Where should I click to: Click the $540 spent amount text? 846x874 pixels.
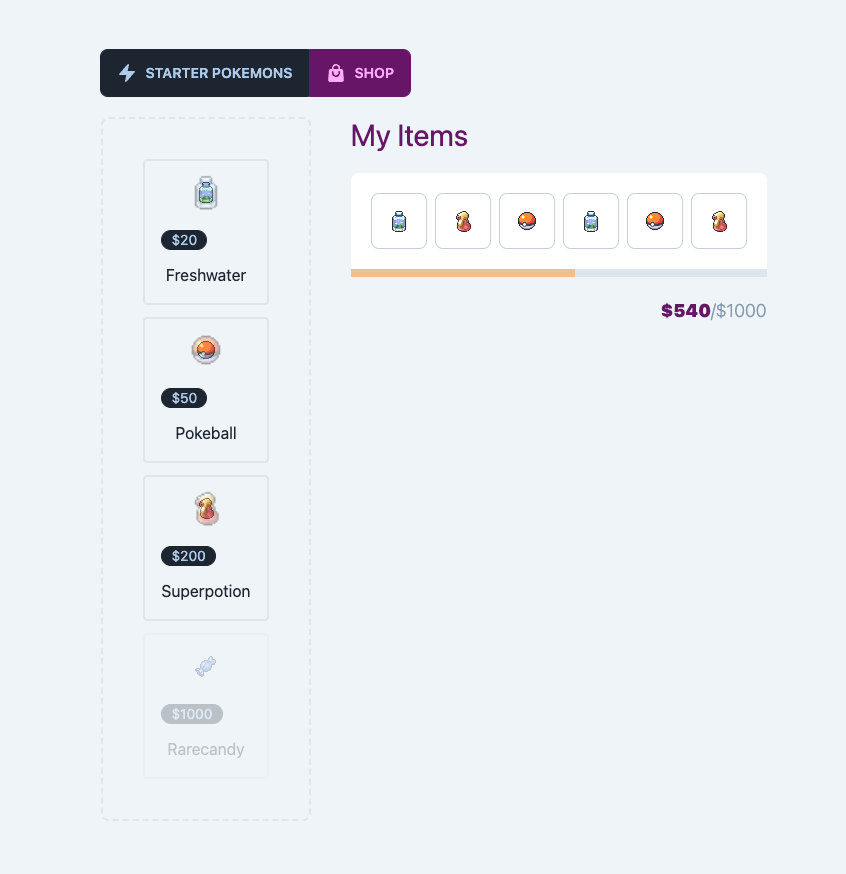pyautogui.click(x=684, y=311)
